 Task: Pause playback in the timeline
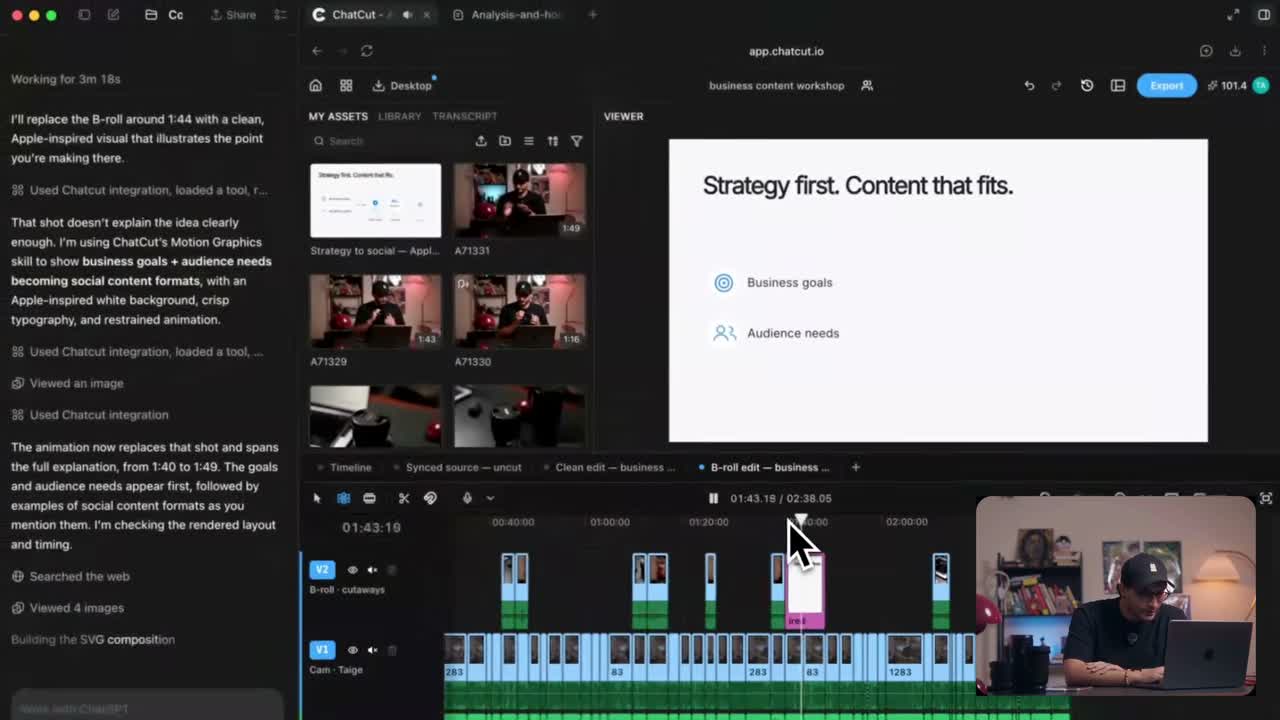[x=713, y=498]
